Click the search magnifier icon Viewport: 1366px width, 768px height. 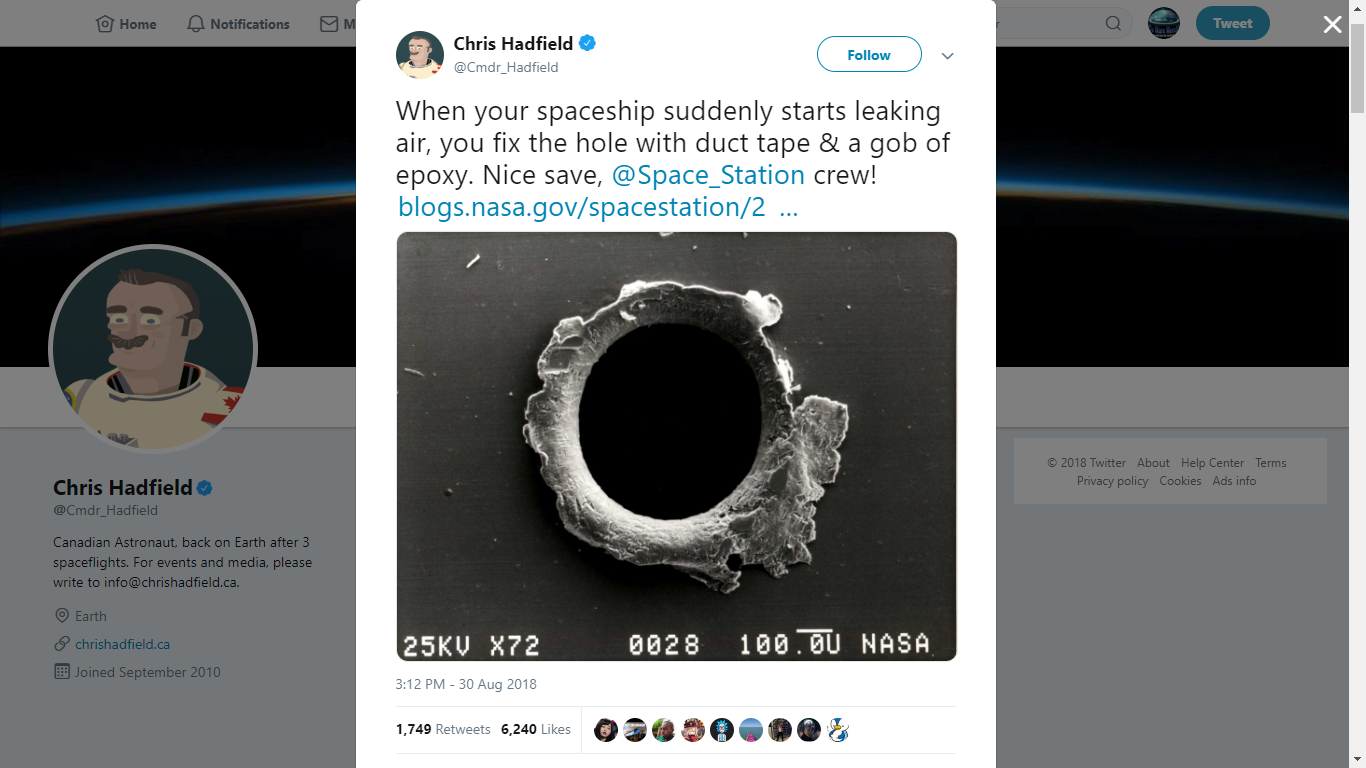click(x=1113, y=24)
